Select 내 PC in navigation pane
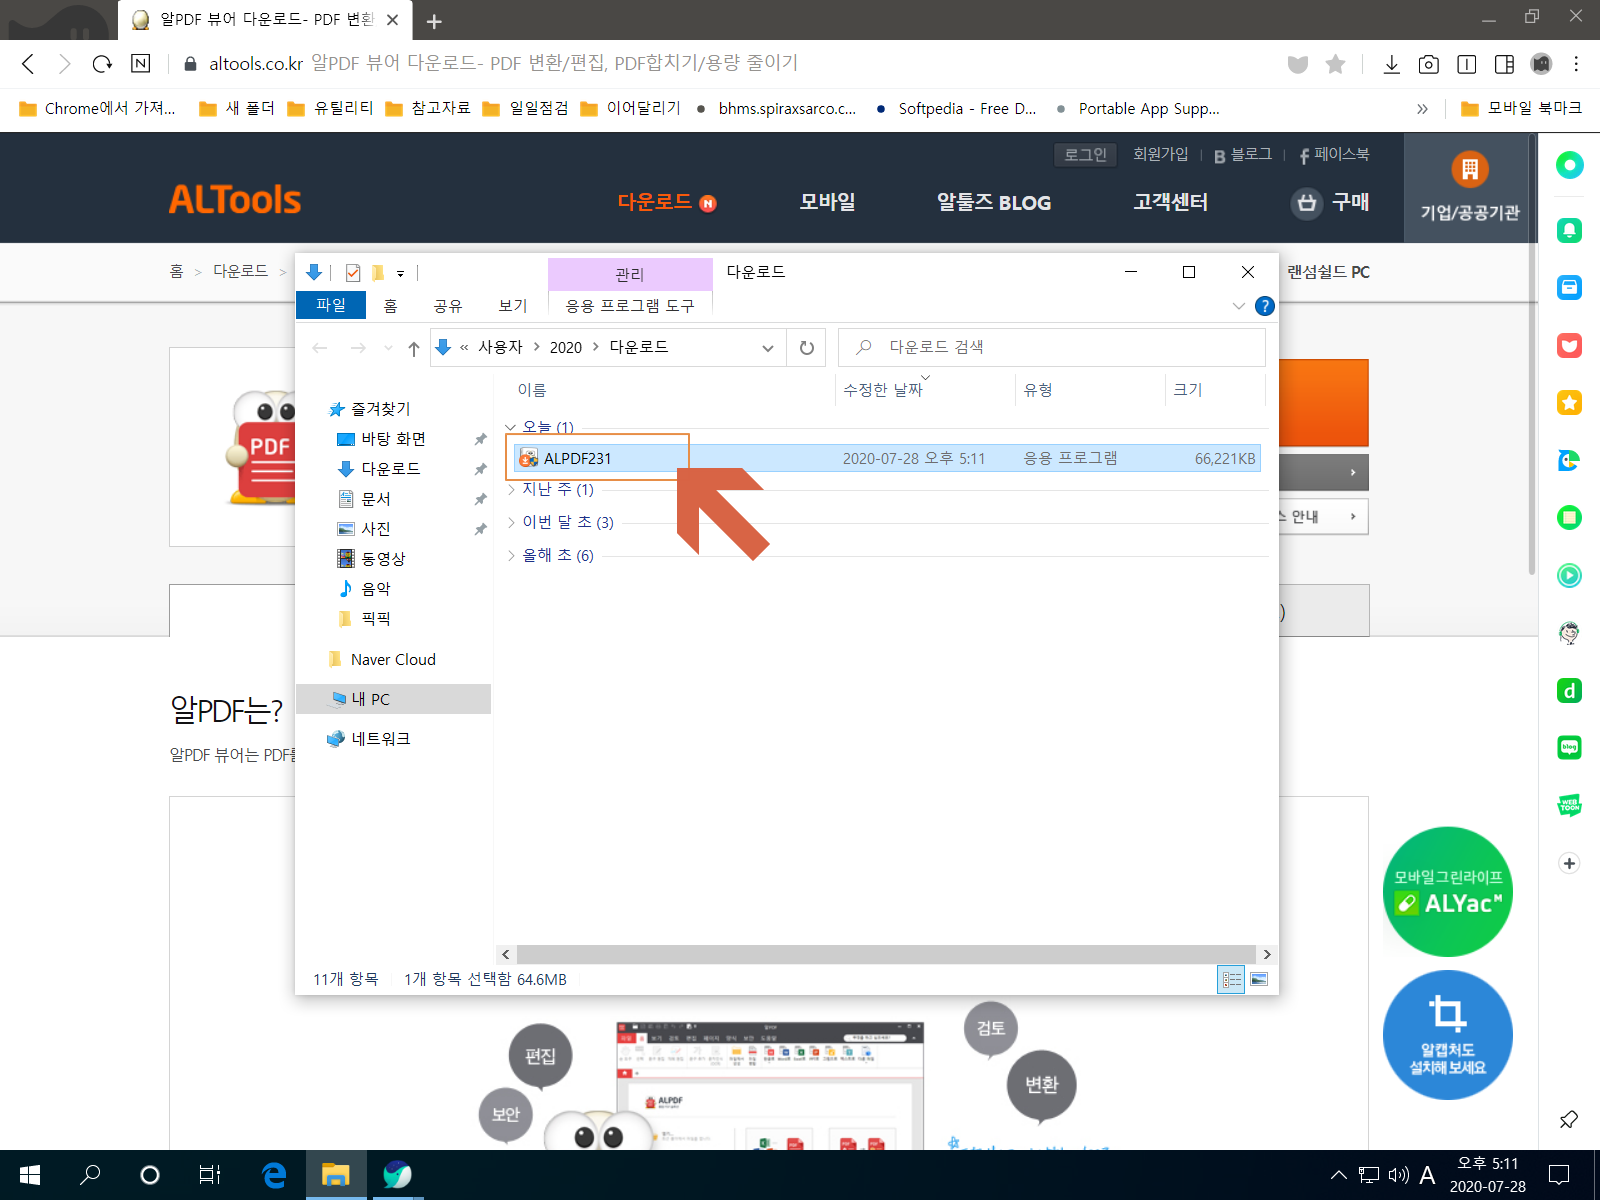This screenshot has height=1200, width=1600. [x=394, y=699]
